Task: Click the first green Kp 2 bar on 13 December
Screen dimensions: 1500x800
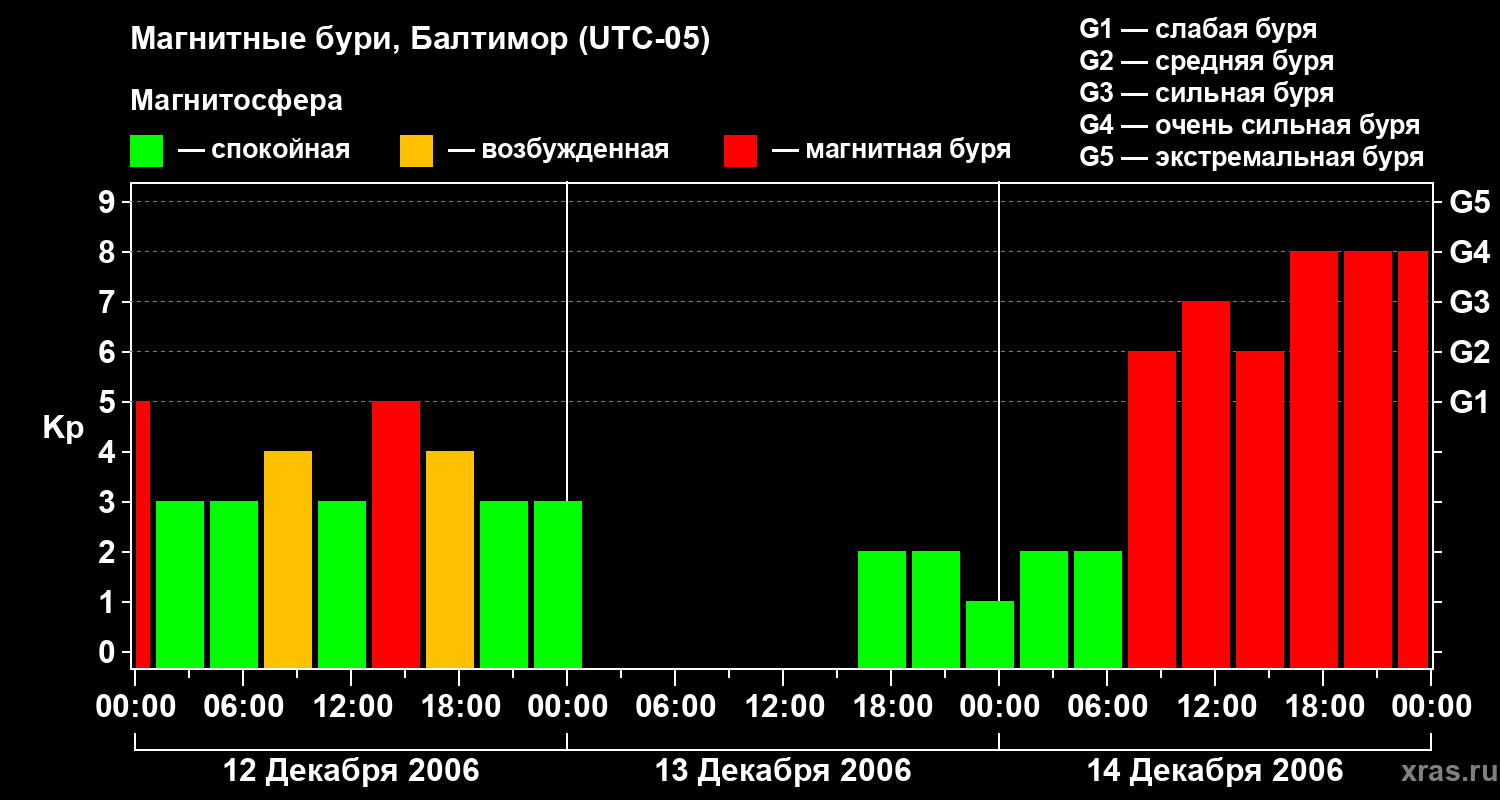Action: (x=882, y=609)
